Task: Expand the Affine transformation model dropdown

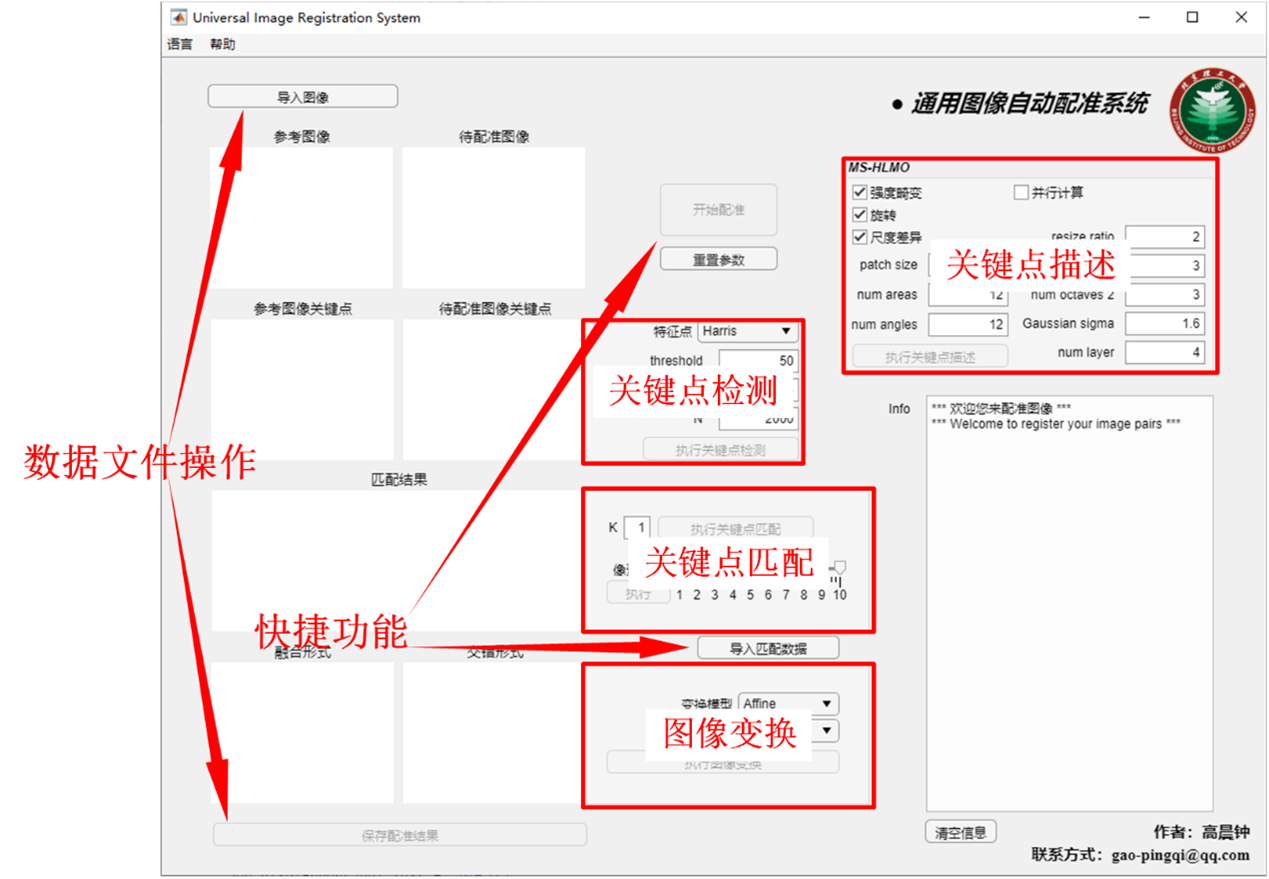Action: point(788,704)
